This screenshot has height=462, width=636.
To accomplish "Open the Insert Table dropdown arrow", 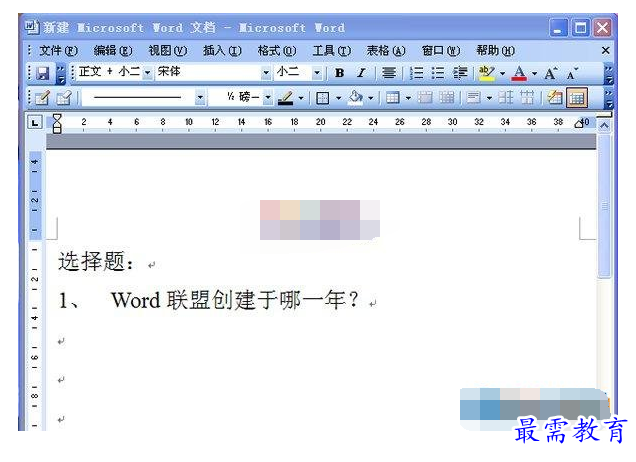I will [x=408, y=98].
